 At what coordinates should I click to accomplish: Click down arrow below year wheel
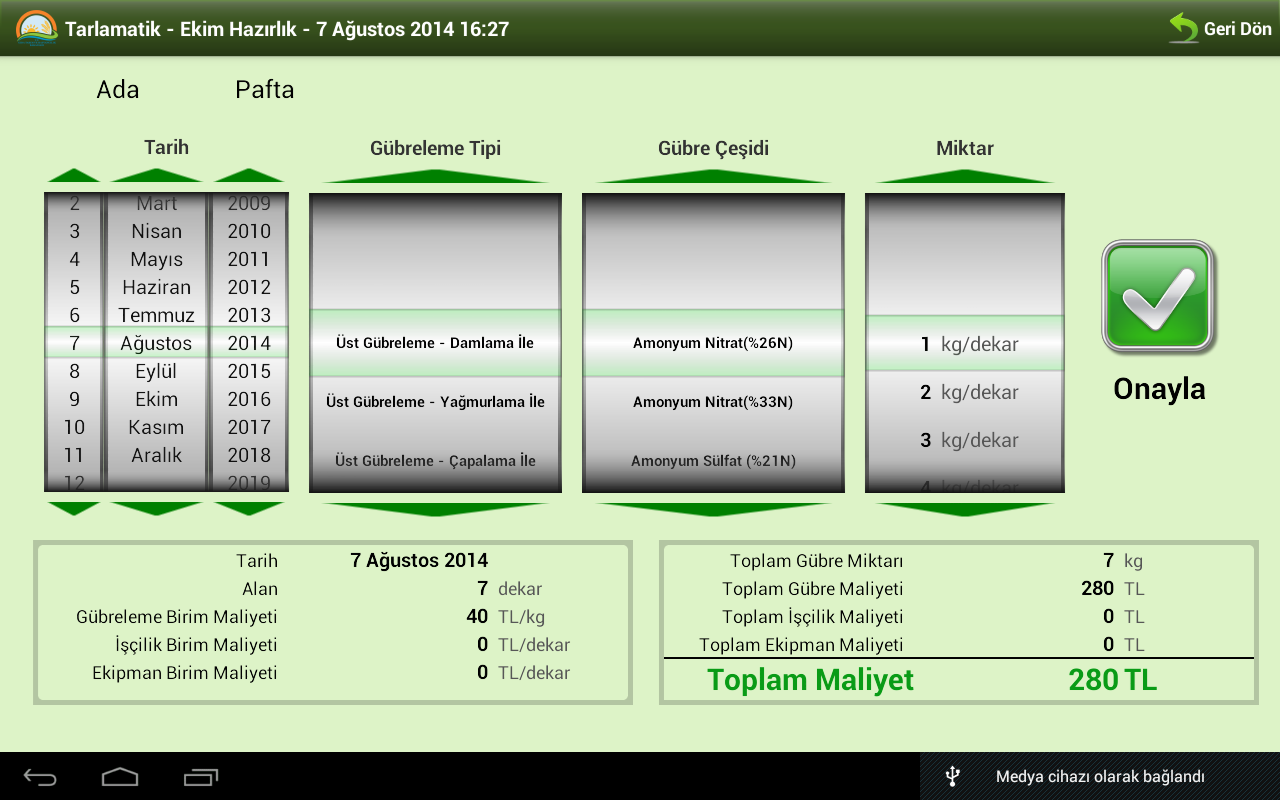(249, 508)
